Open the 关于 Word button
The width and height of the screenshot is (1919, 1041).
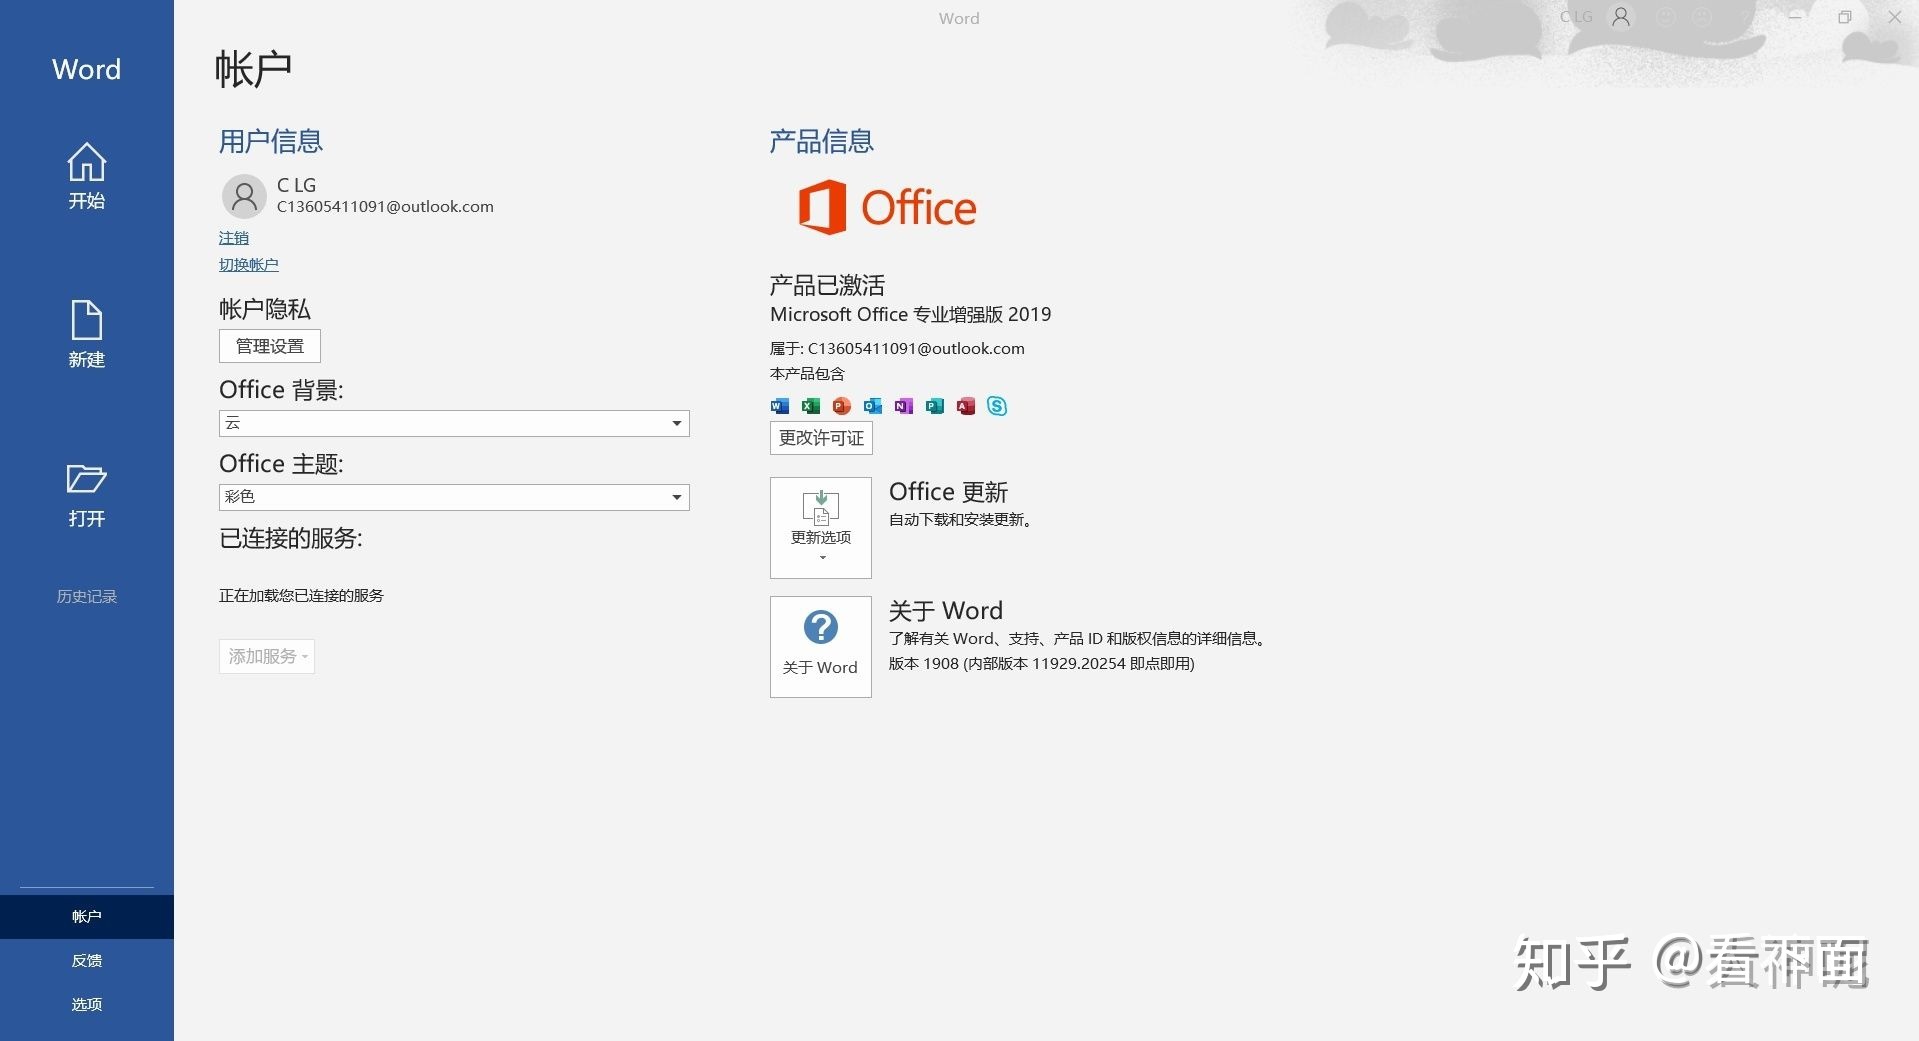(821, 647)
